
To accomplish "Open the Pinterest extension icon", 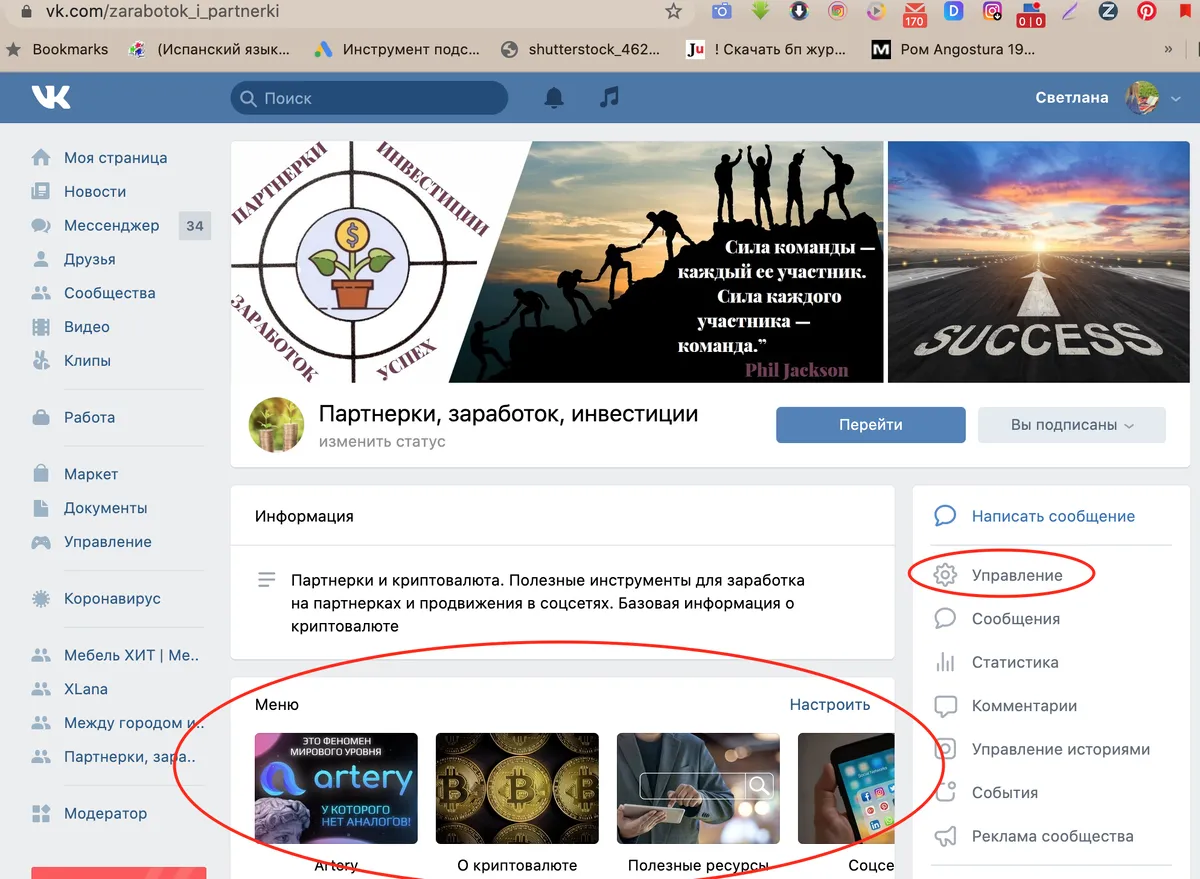I will tap(1146, 12).
